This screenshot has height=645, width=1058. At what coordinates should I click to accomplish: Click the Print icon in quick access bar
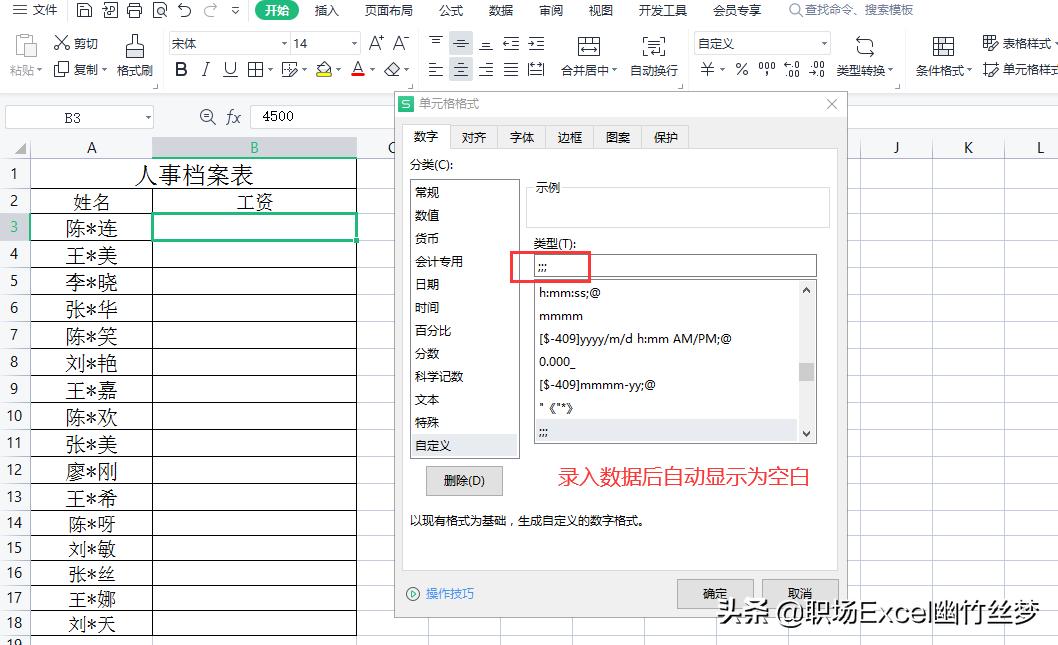(132, 11)
